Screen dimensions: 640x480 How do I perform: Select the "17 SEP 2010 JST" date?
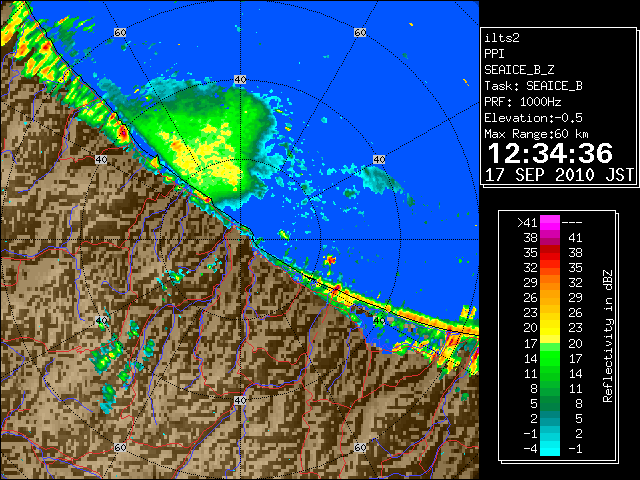pyautogui.click(x=559, y=175)
